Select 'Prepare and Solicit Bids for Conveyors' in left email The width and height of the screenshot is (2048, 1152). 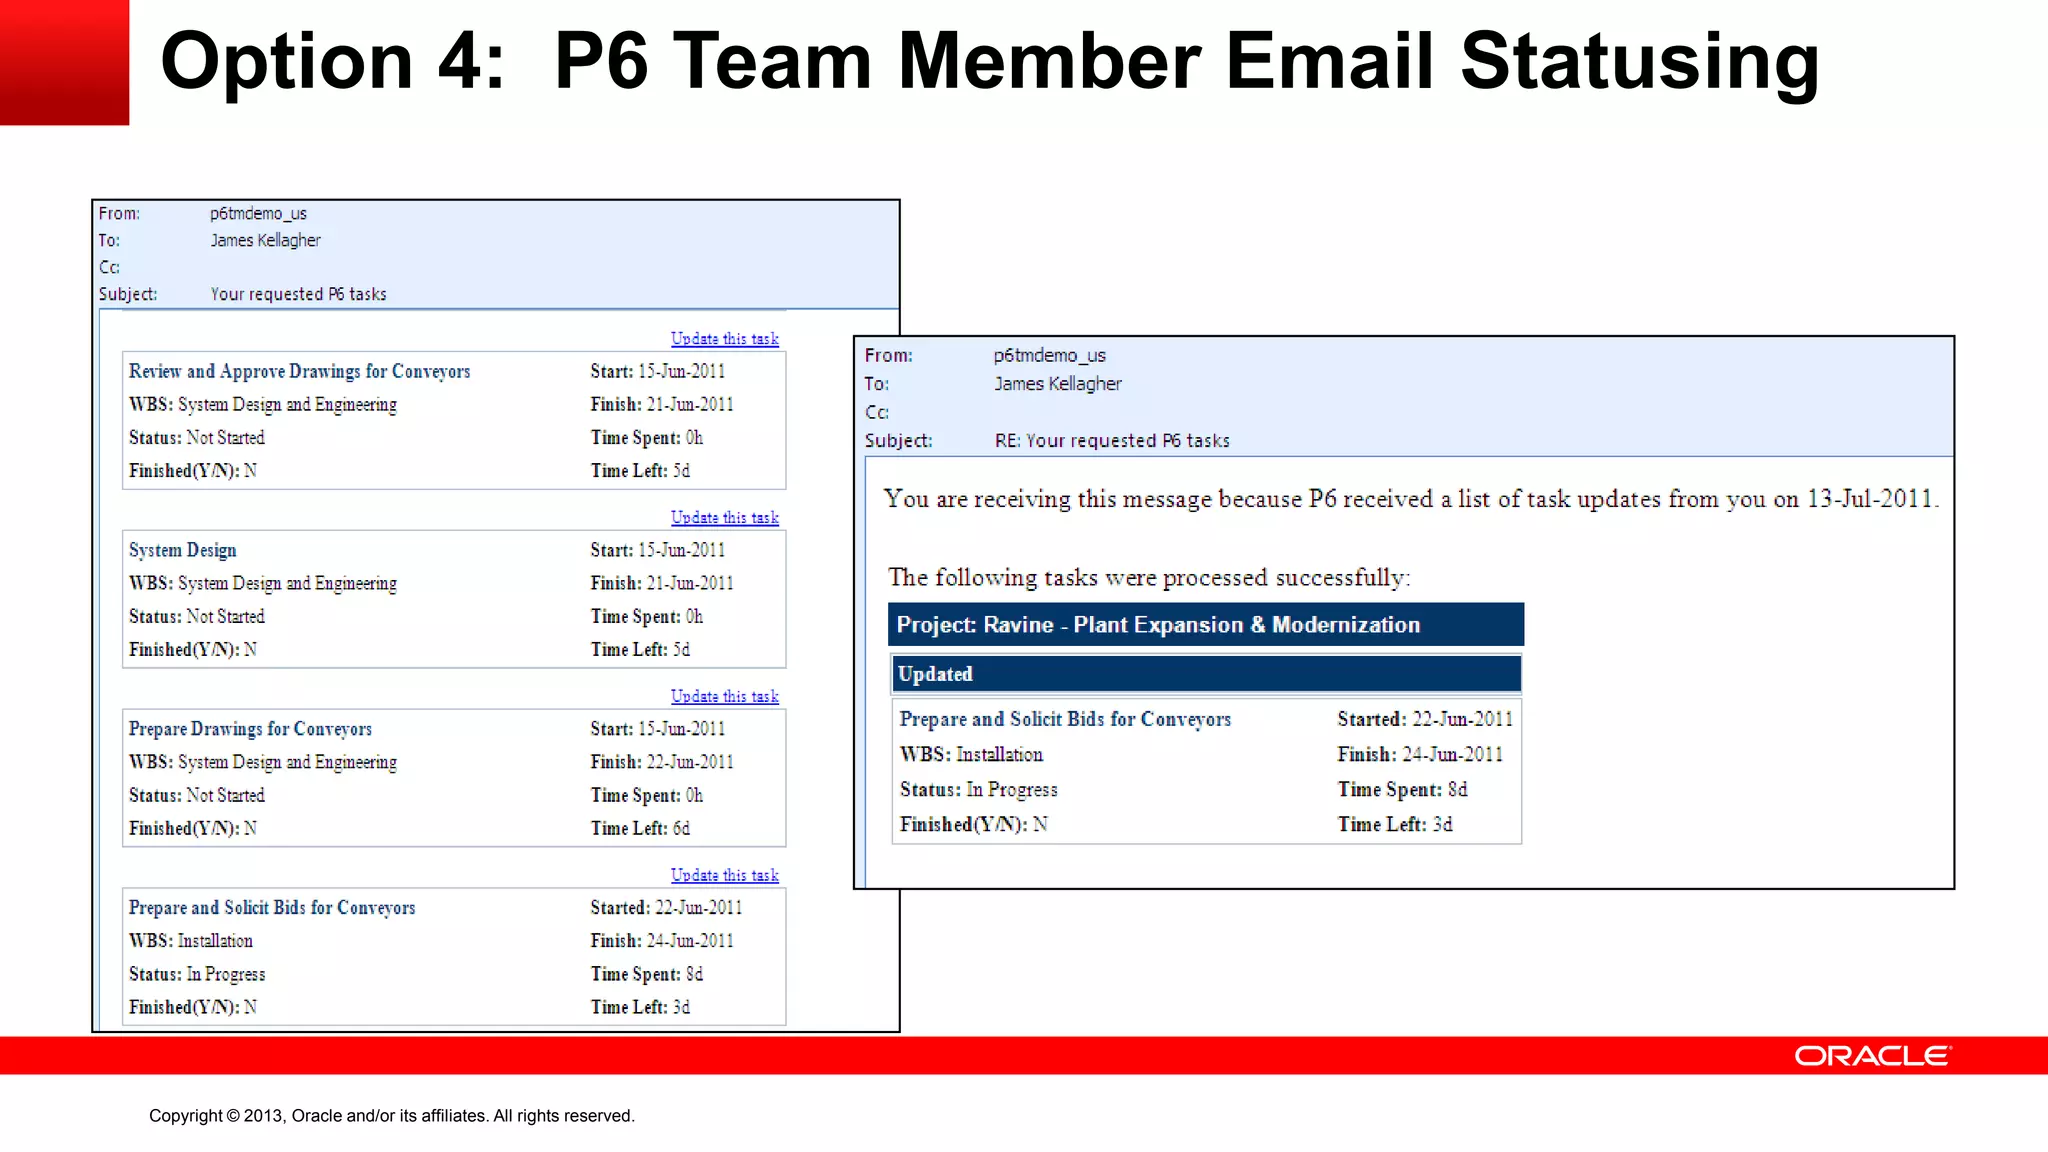click(x=271, y=908)
